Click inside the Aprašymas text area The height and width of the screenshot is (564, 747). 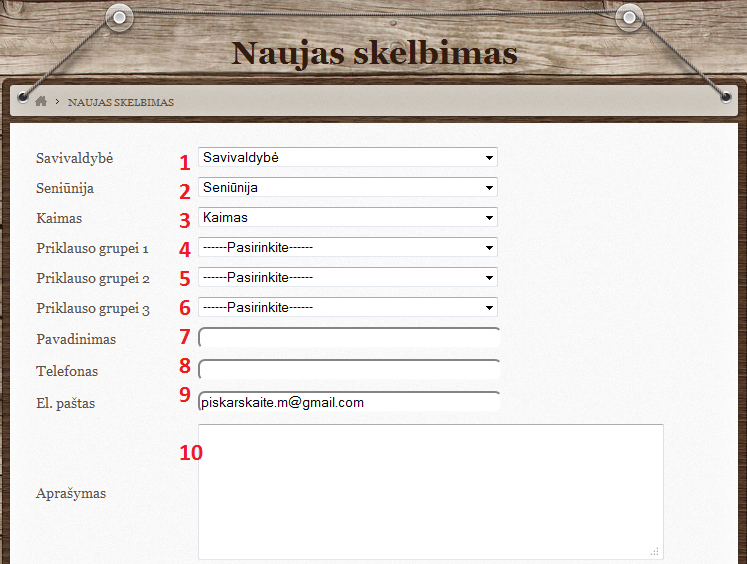[x=430, y=491]
